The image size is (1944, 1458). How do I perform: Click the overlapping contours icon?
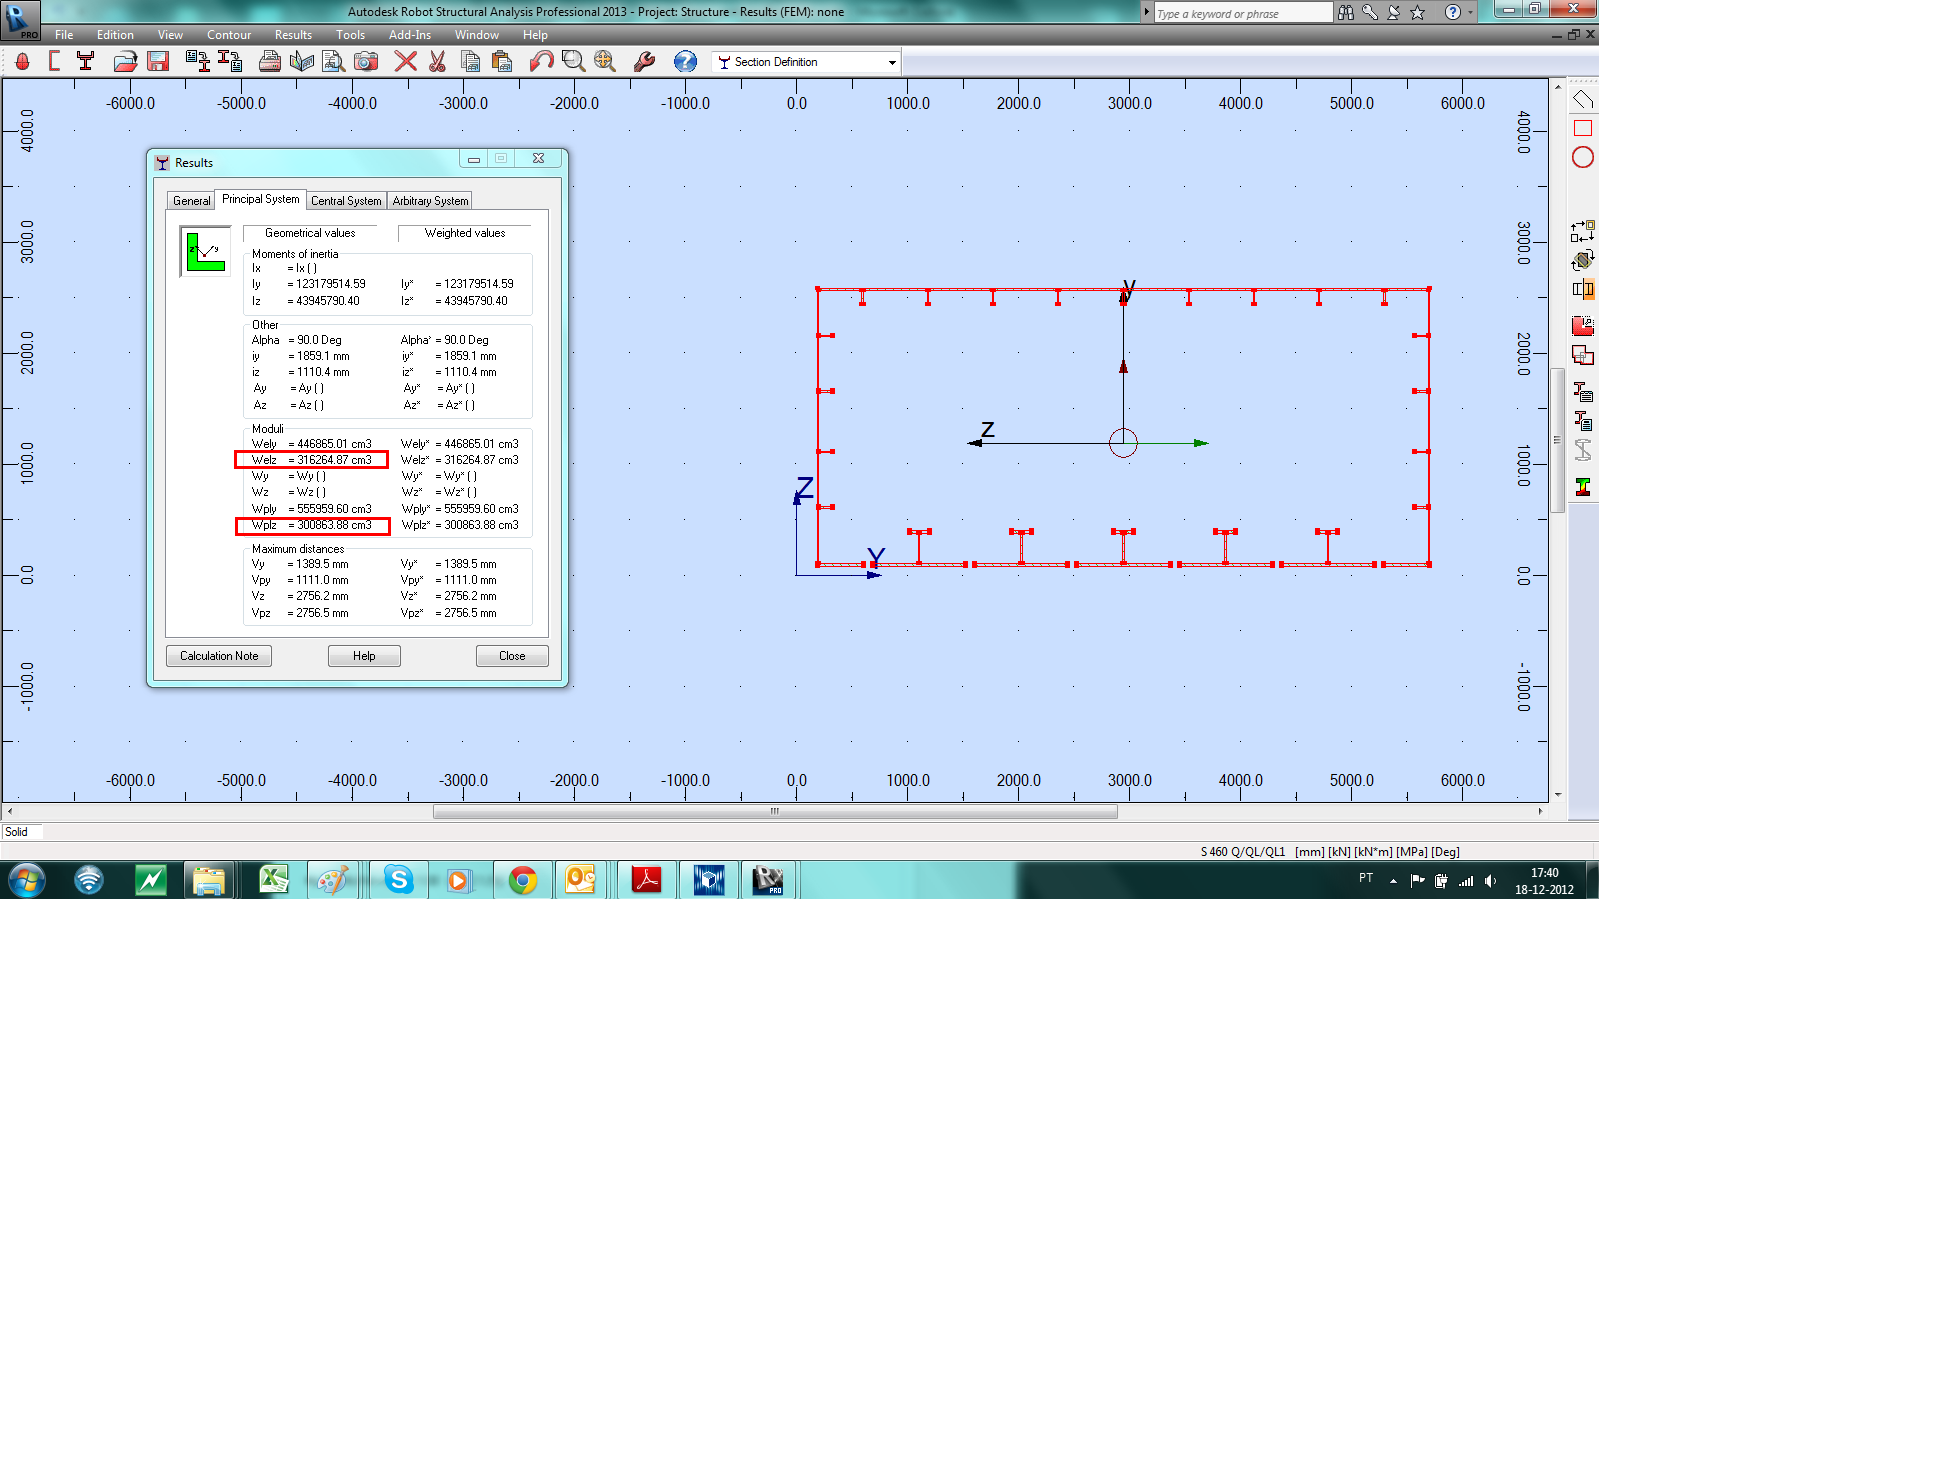(1582, 355)
